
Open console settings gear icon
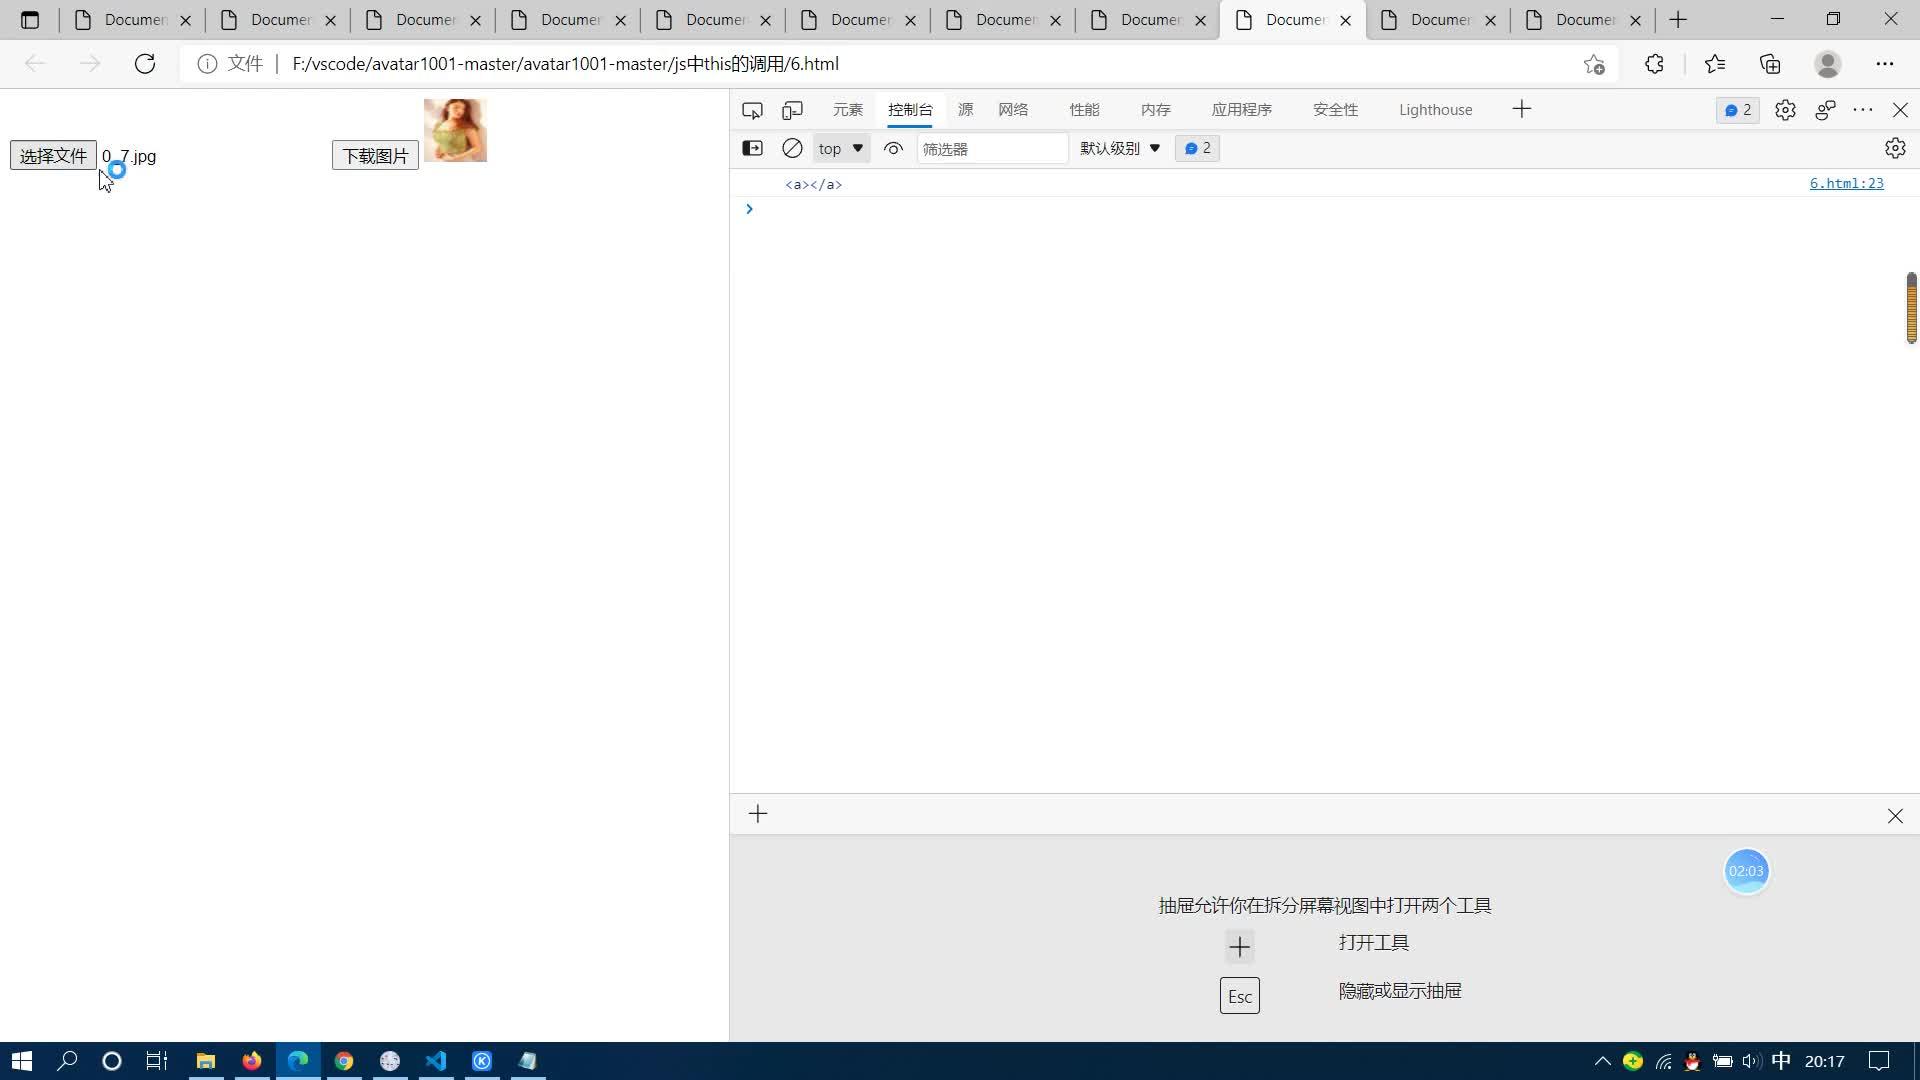click(x=1895, y=148)
